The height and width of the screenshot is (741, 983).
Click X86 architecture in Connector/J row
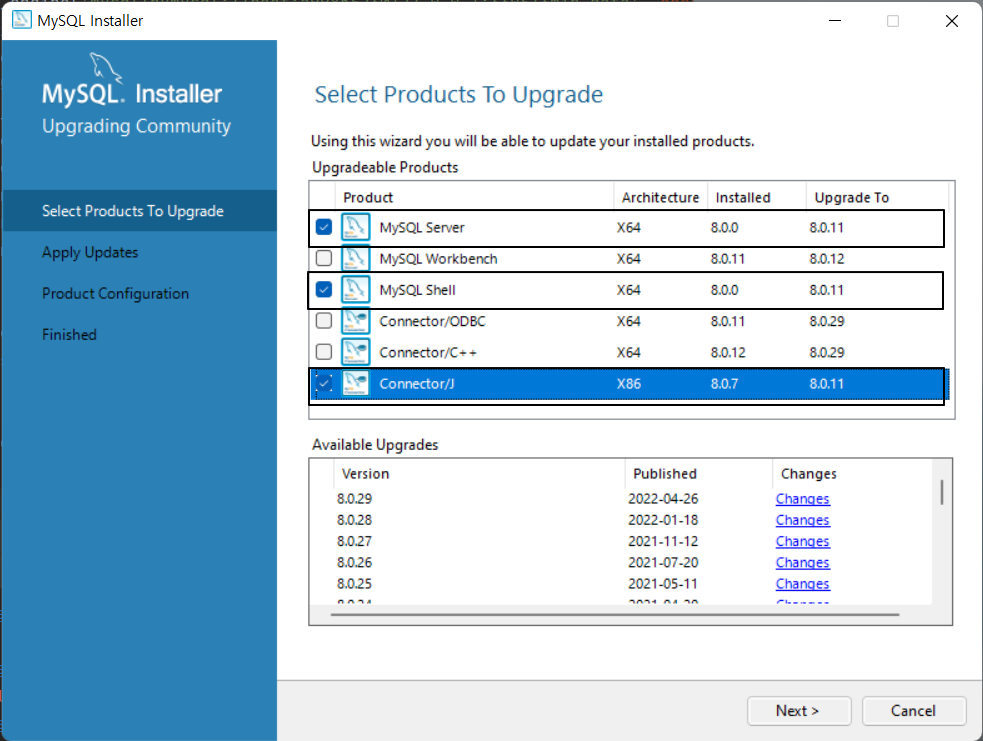[629, 384]
